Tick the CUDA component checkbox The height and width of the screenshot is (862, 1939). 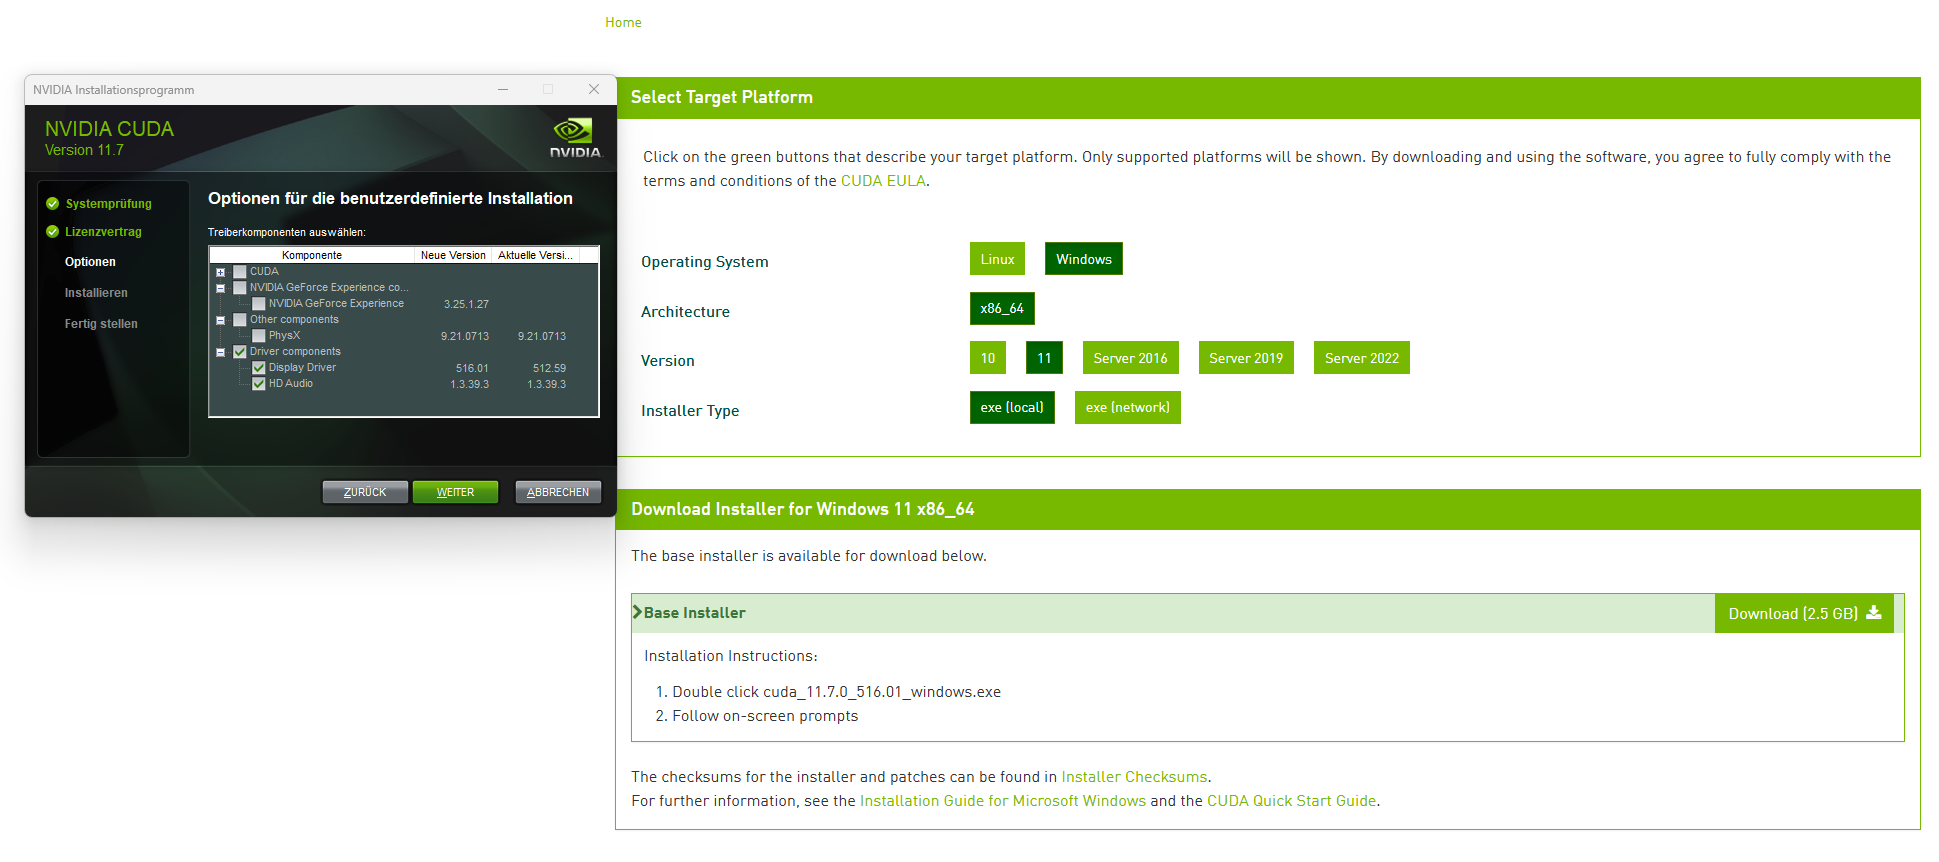click(x=240, y=272)
